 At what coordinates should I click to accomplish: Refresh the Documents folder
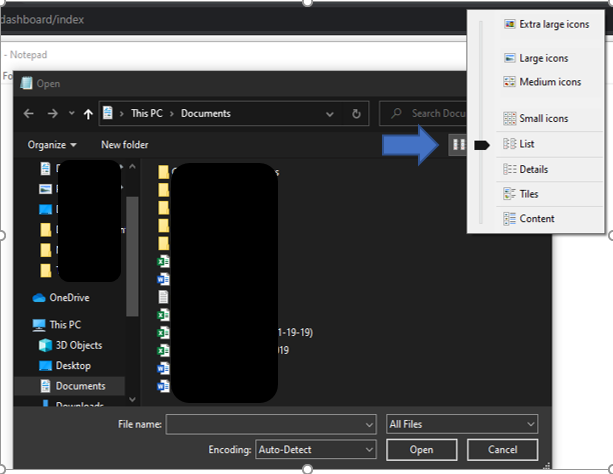[x=356, y=114]
